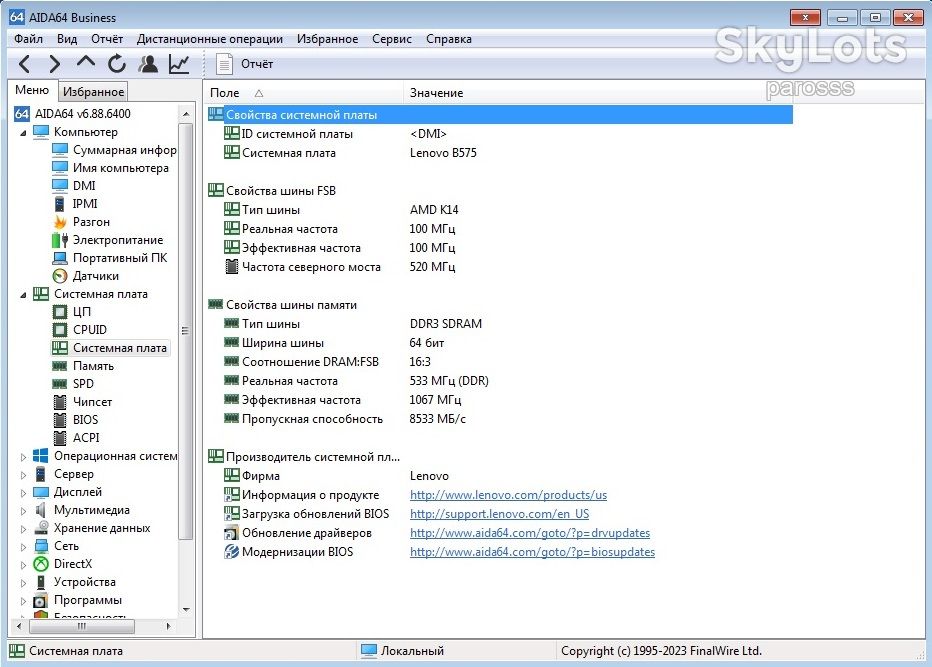Screen dimensions: 932x667
Task: Select the Чипсет chip icon in the tree
Action: (x=60, y=402)
